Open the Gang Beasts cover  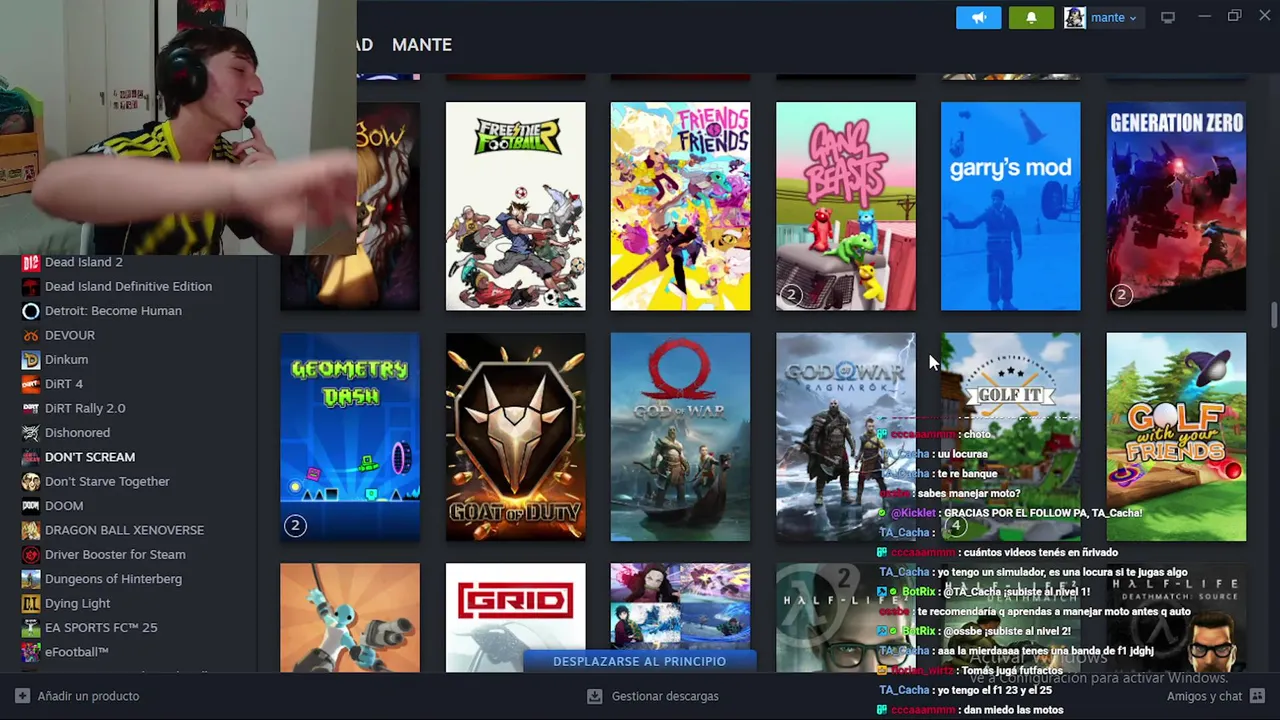846,206
